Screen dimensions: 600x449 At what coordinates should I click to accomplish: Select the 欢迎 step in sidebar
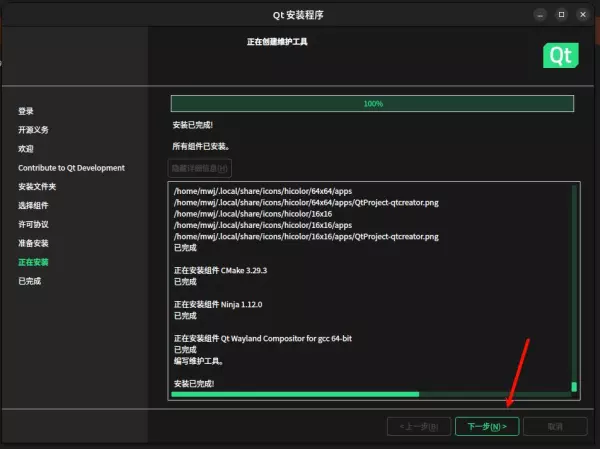coord(26,149)
